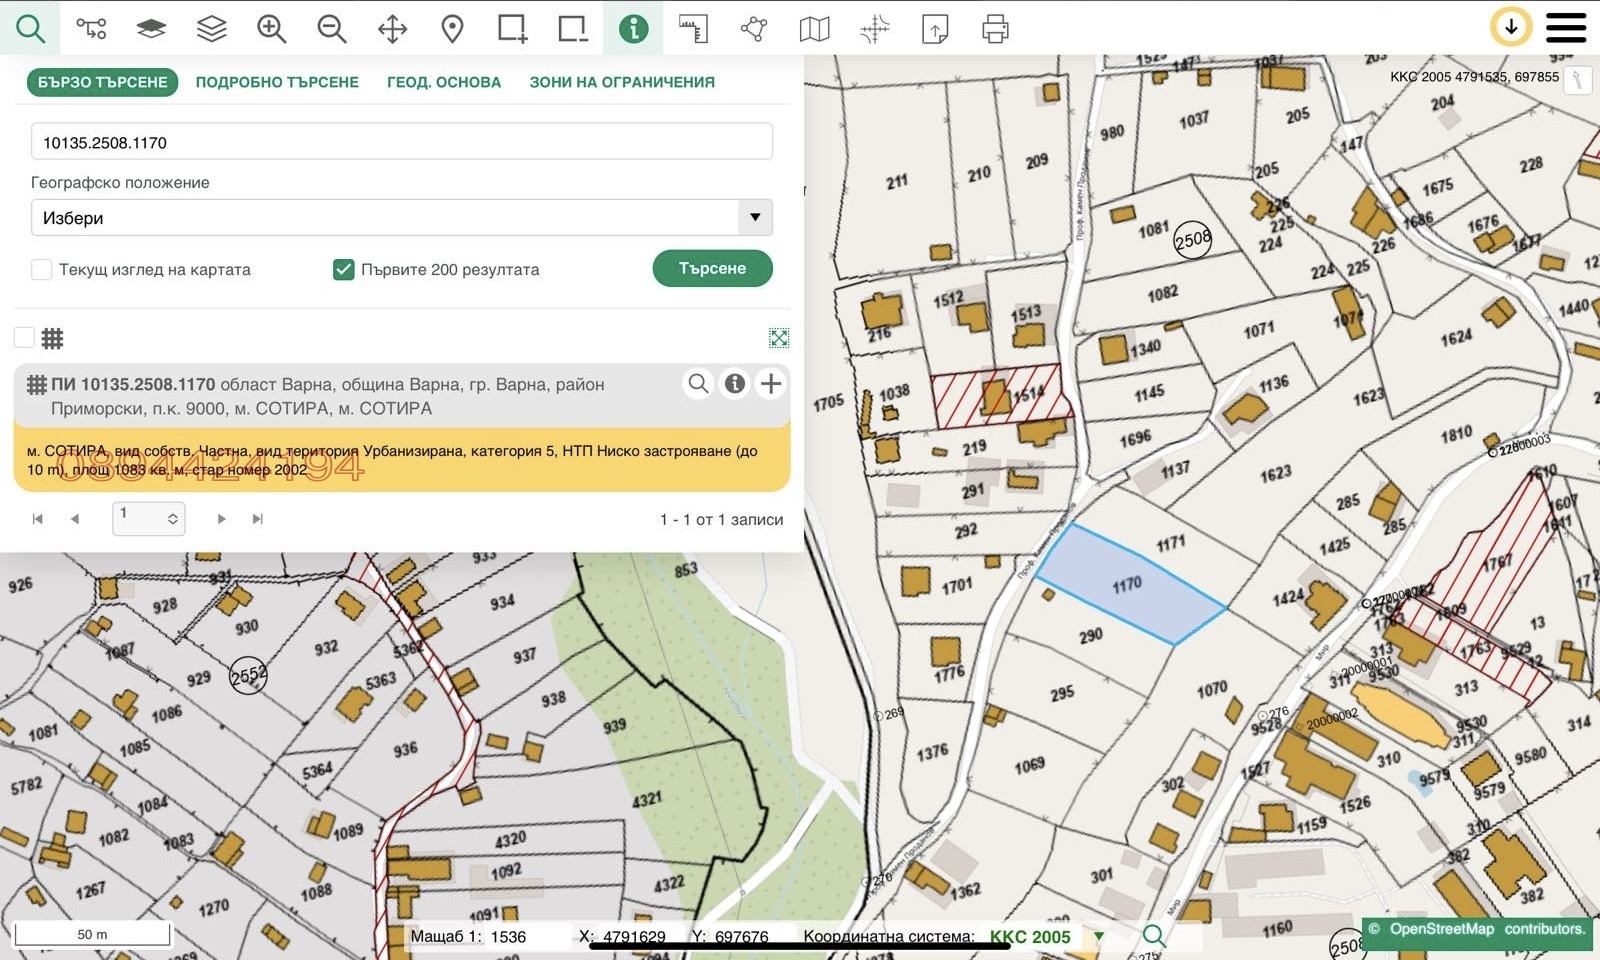The width and height of the screenshot is (1600, 960).
Task: Adjust the results page number stepper
Action: tap(172, 519)
